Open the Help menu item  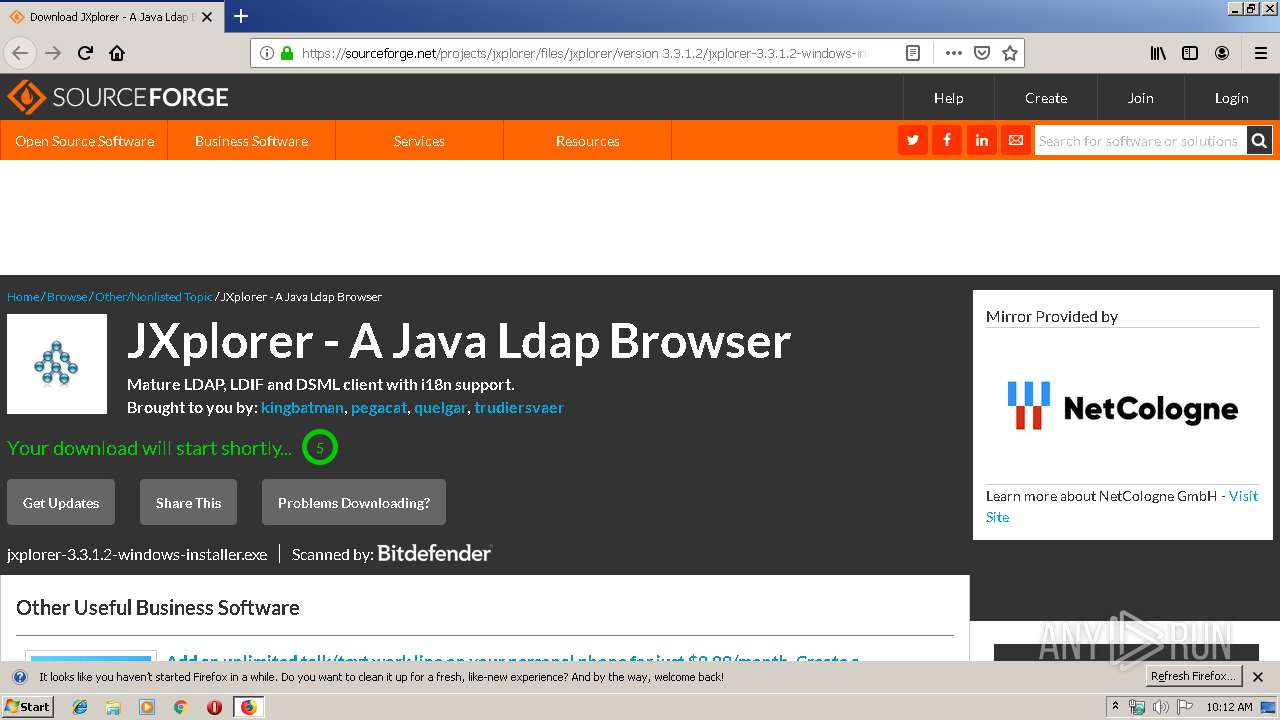(x=948, y=98)
